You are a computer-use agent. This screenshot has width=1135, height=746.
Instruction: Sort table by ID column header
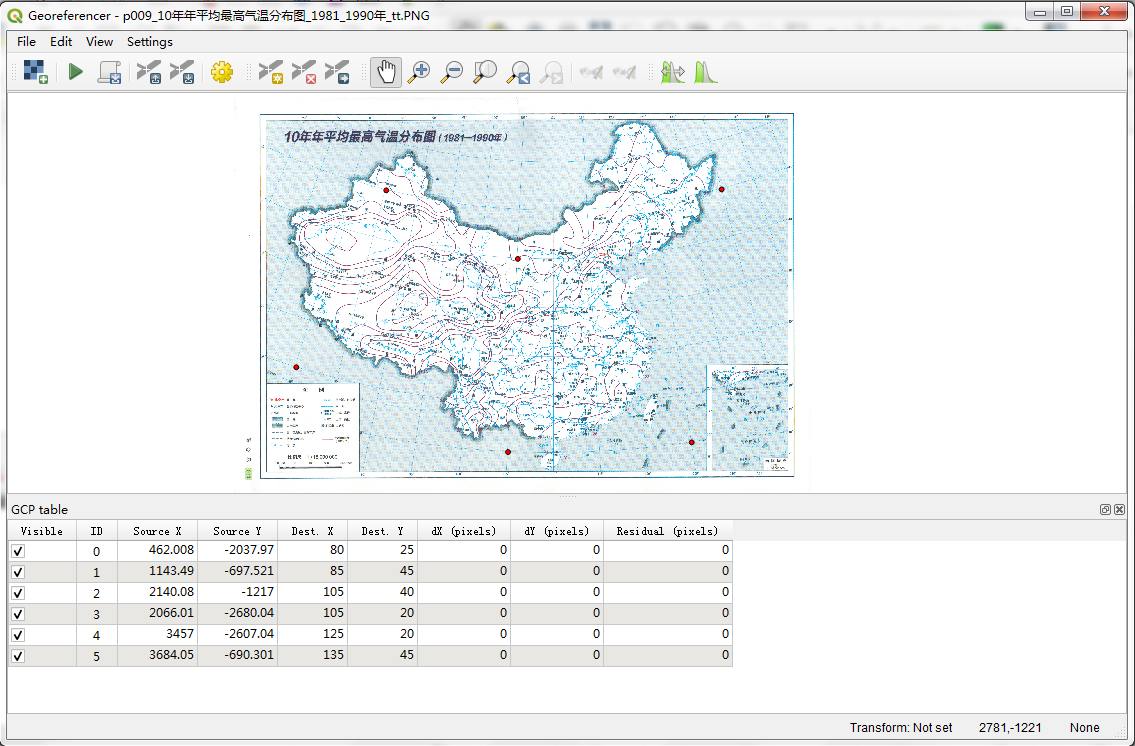tap(97, 531)
